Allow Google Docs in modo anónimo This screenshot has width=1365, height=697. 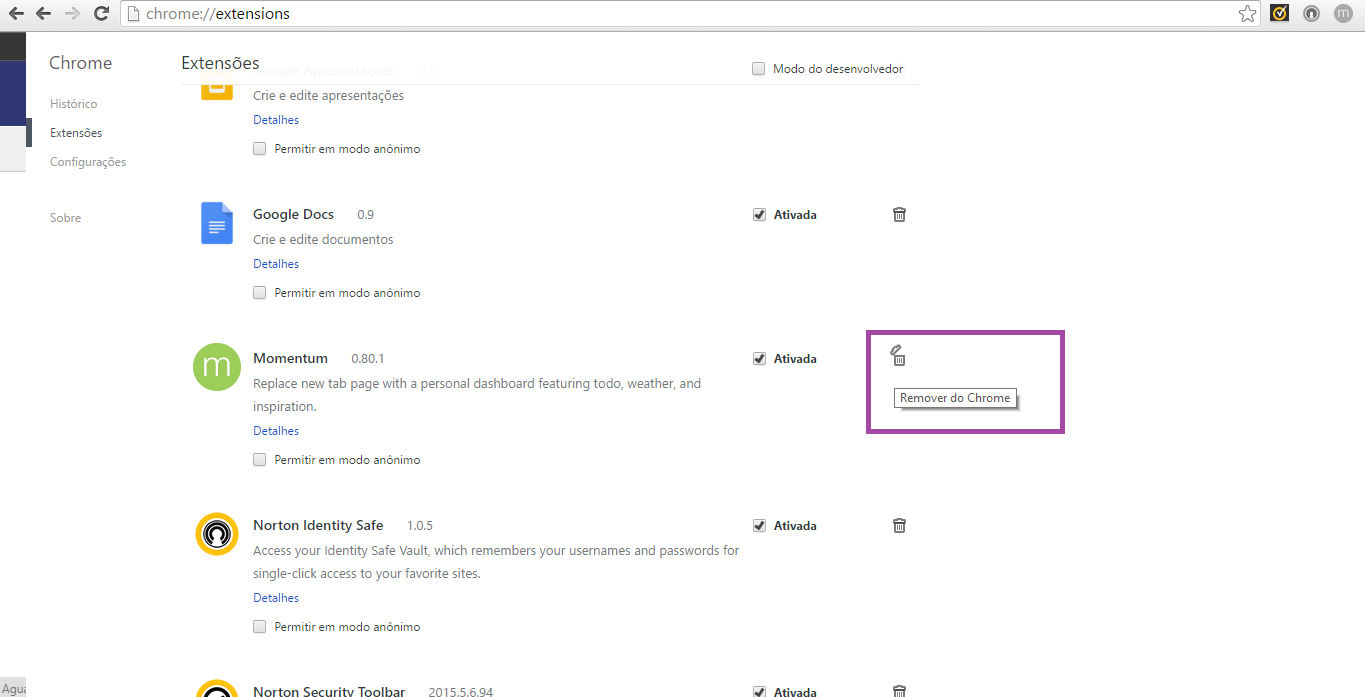point(260,293)
